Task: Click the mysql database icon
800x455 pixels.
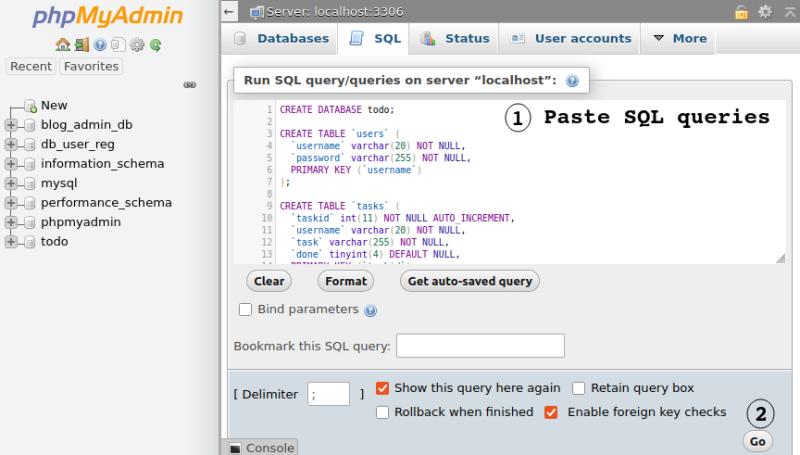Action: 30,183
